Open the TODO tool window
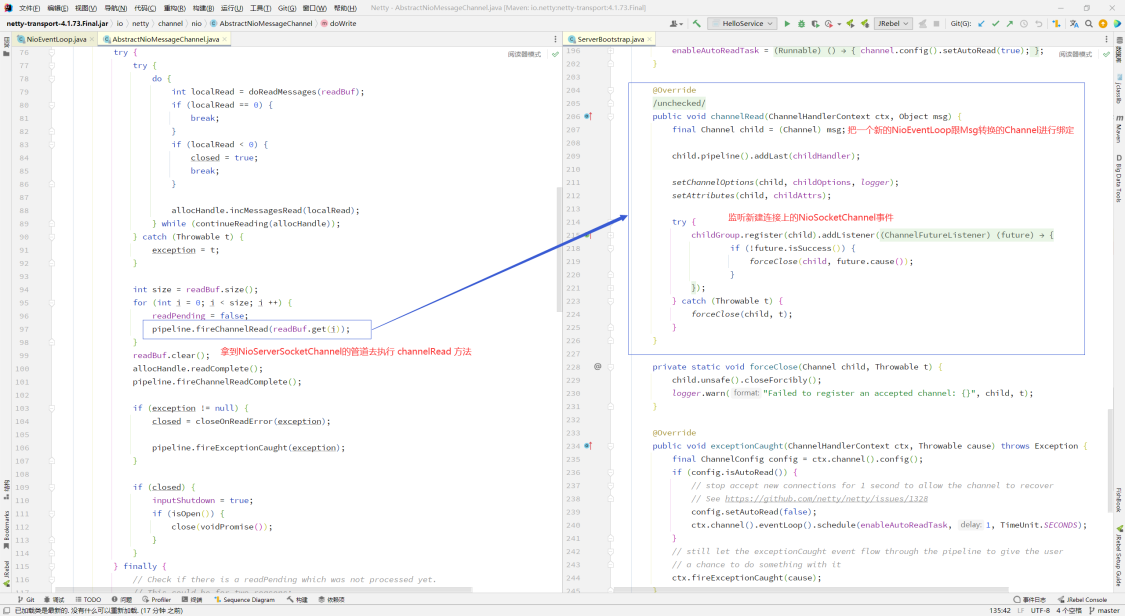 pos(88,600)
